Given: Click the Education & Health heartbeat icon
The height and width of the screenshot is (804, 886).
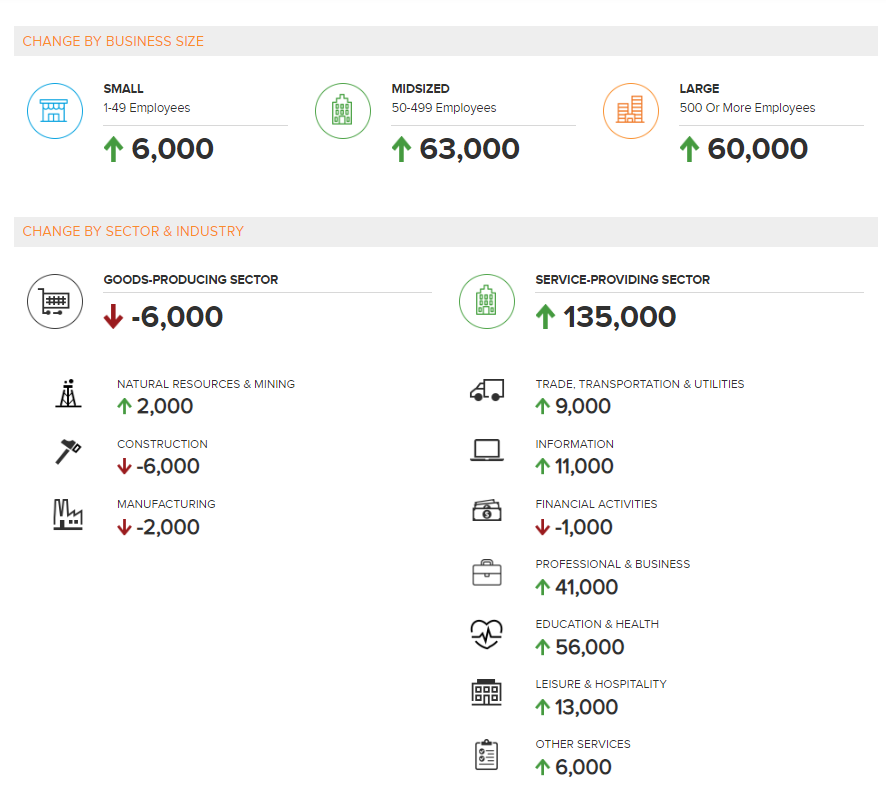Looking at the screenshot, I should click(486, 633).
